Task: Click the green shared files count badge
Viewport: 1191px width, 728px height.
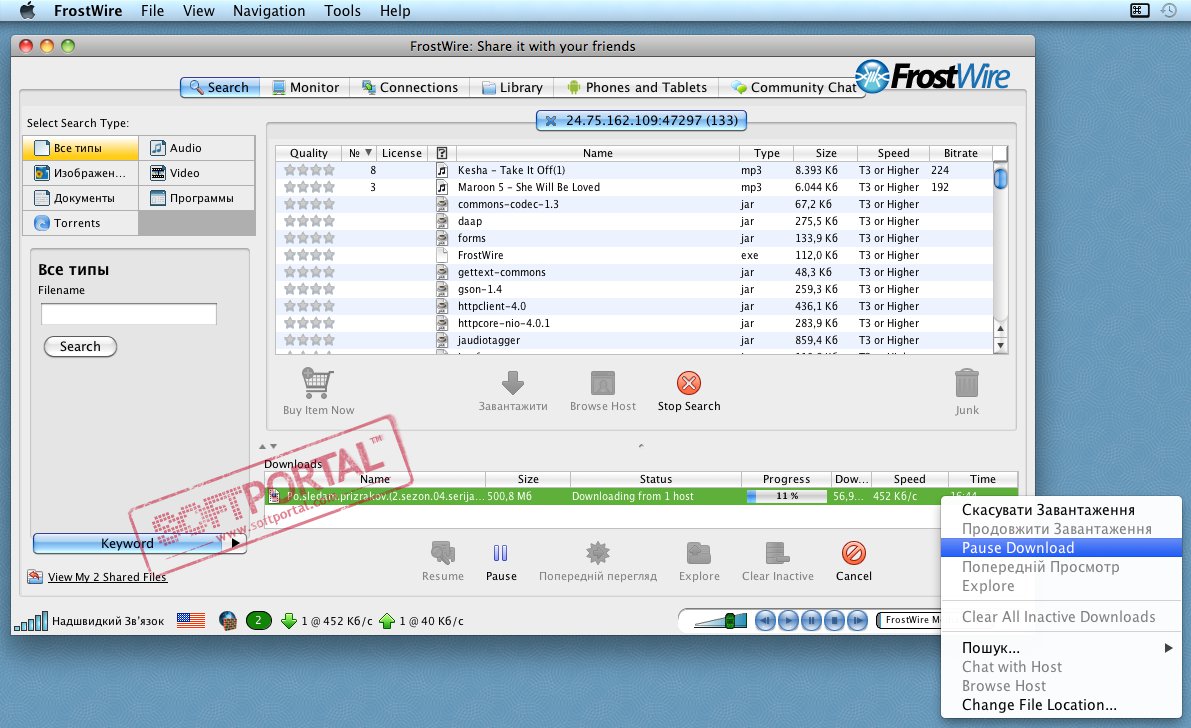Action: click(x=258, y=620)
